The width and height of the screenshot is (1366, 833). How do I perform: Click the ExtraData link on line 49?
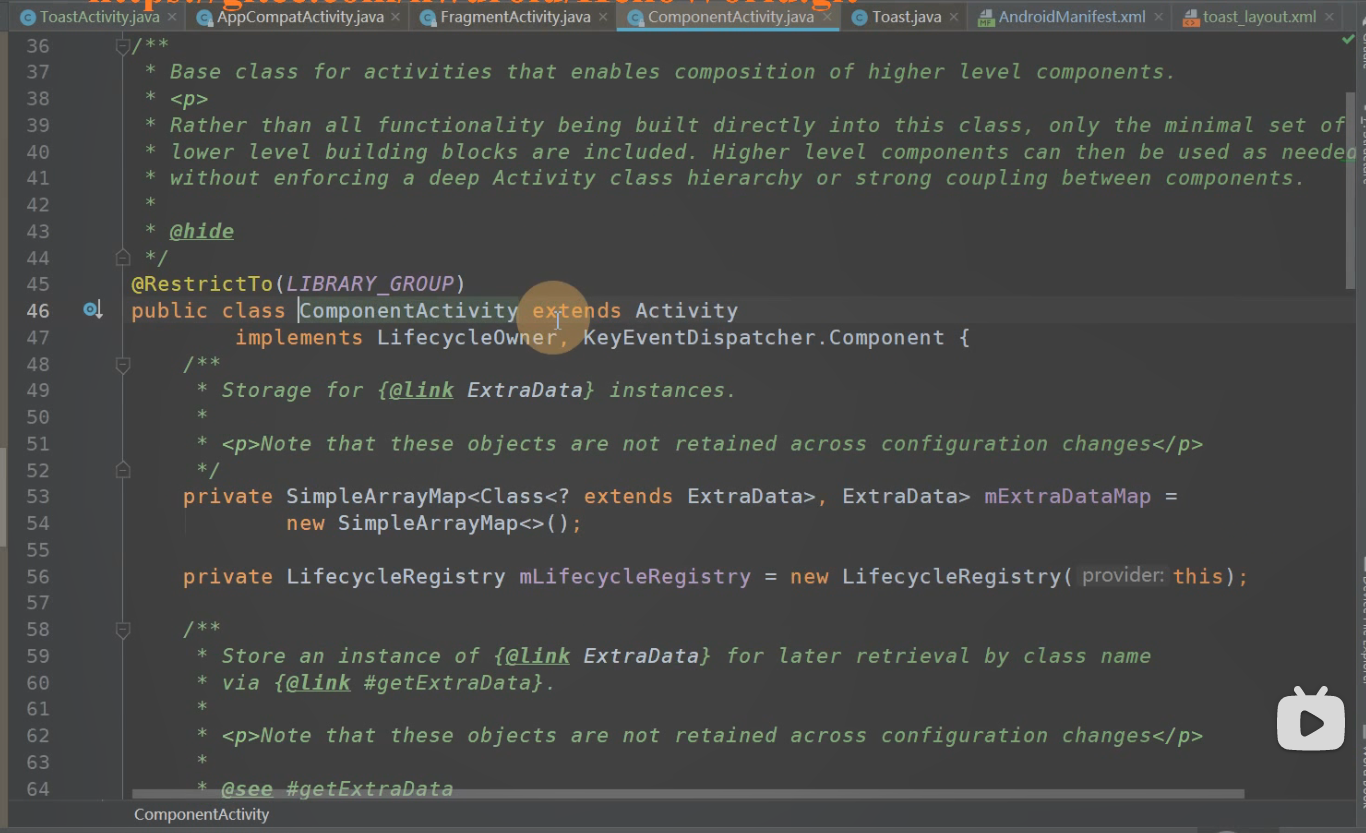(525, 390)
